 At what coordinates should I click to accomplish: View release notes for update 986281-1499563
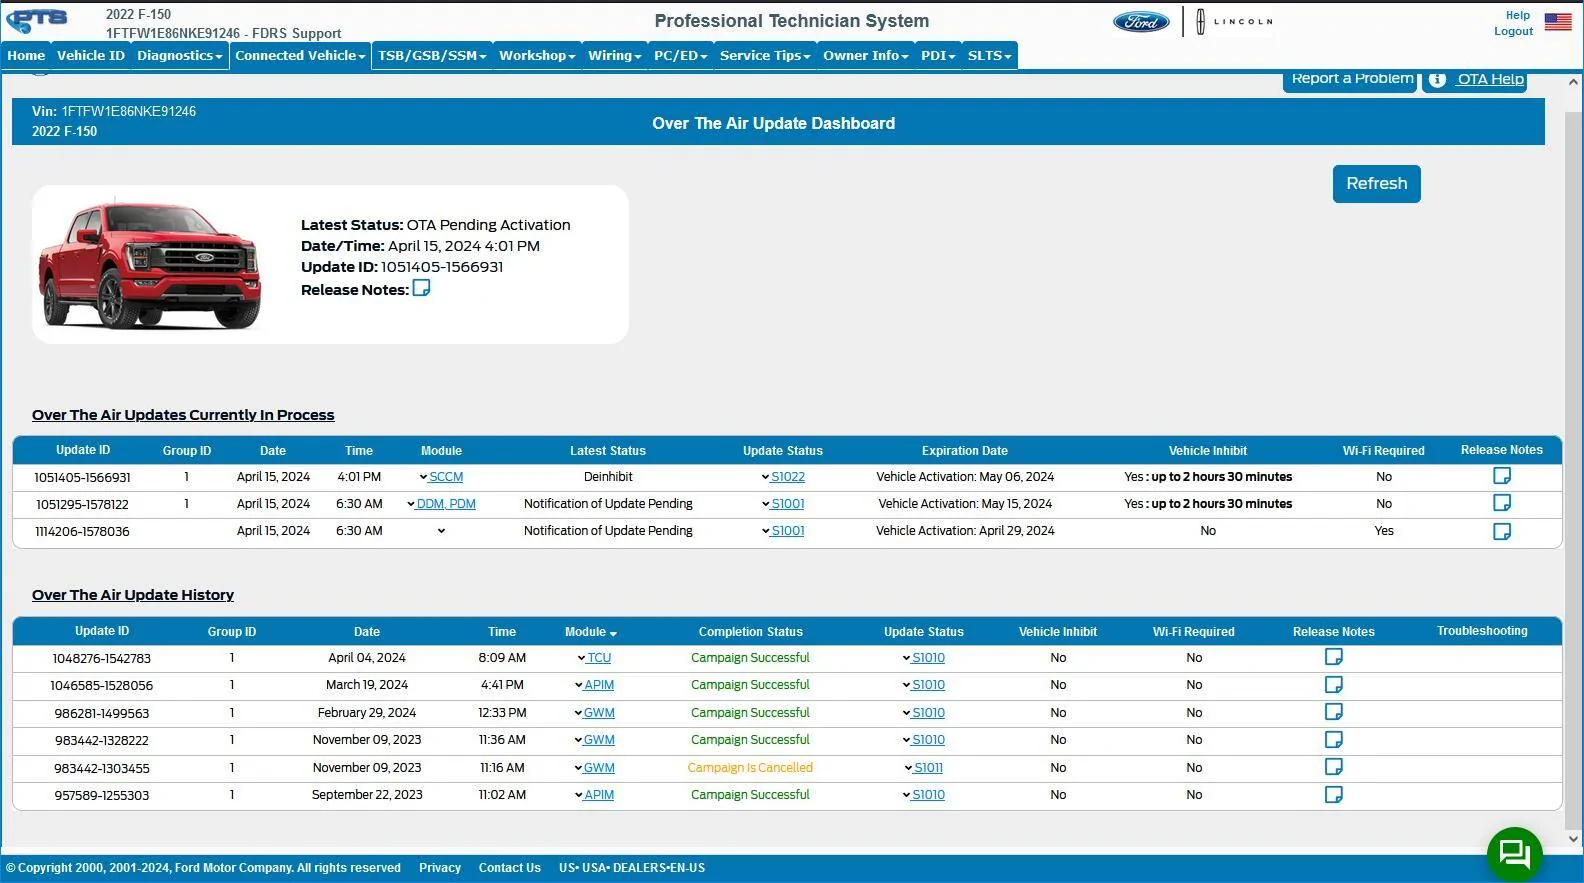click(1333, 712)
